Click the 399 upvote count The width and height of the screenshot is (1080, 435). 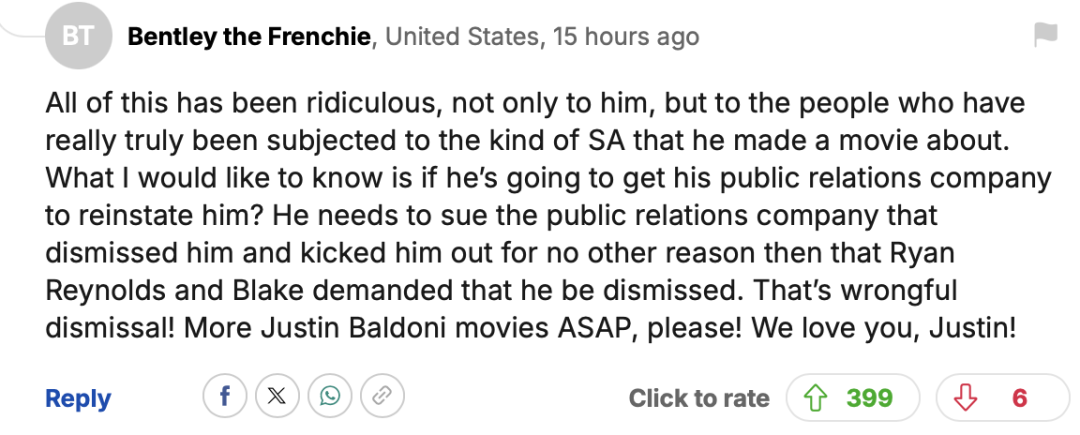869,398
